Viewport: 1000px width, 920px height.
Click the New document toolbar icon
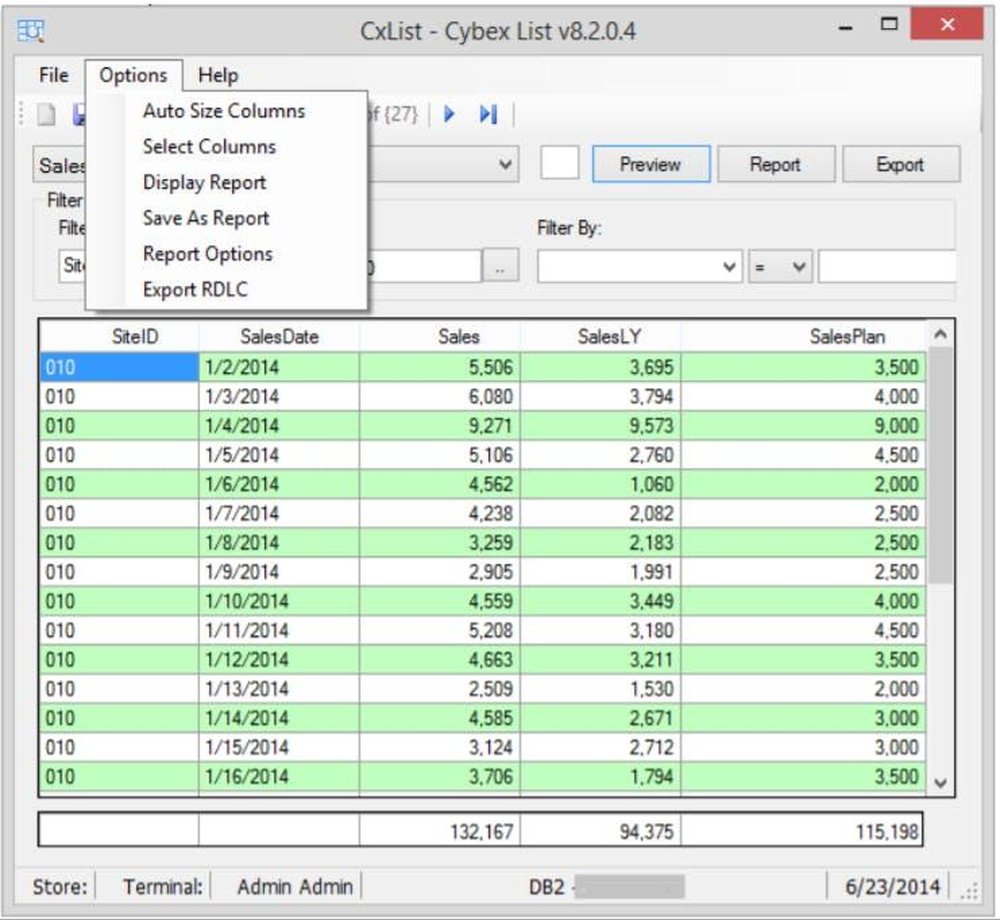tap(46, 115)
